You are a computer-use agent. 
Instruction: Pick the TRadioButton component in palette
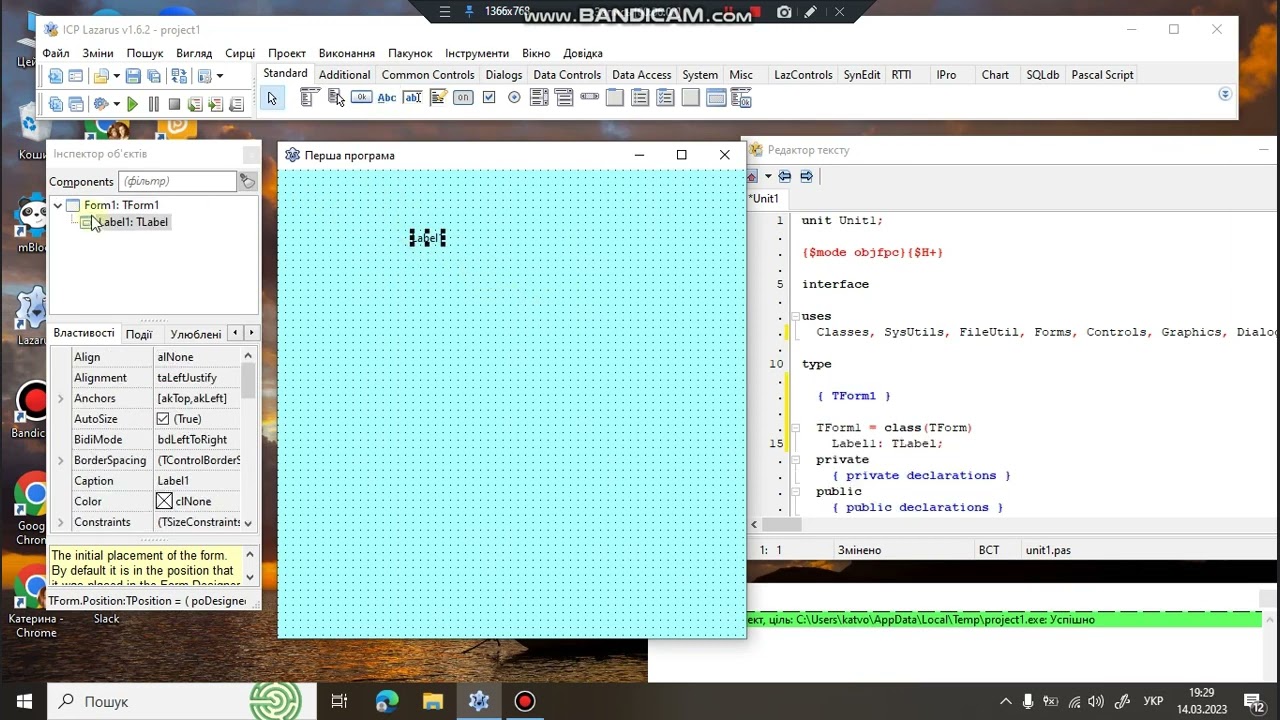(514, 97)
